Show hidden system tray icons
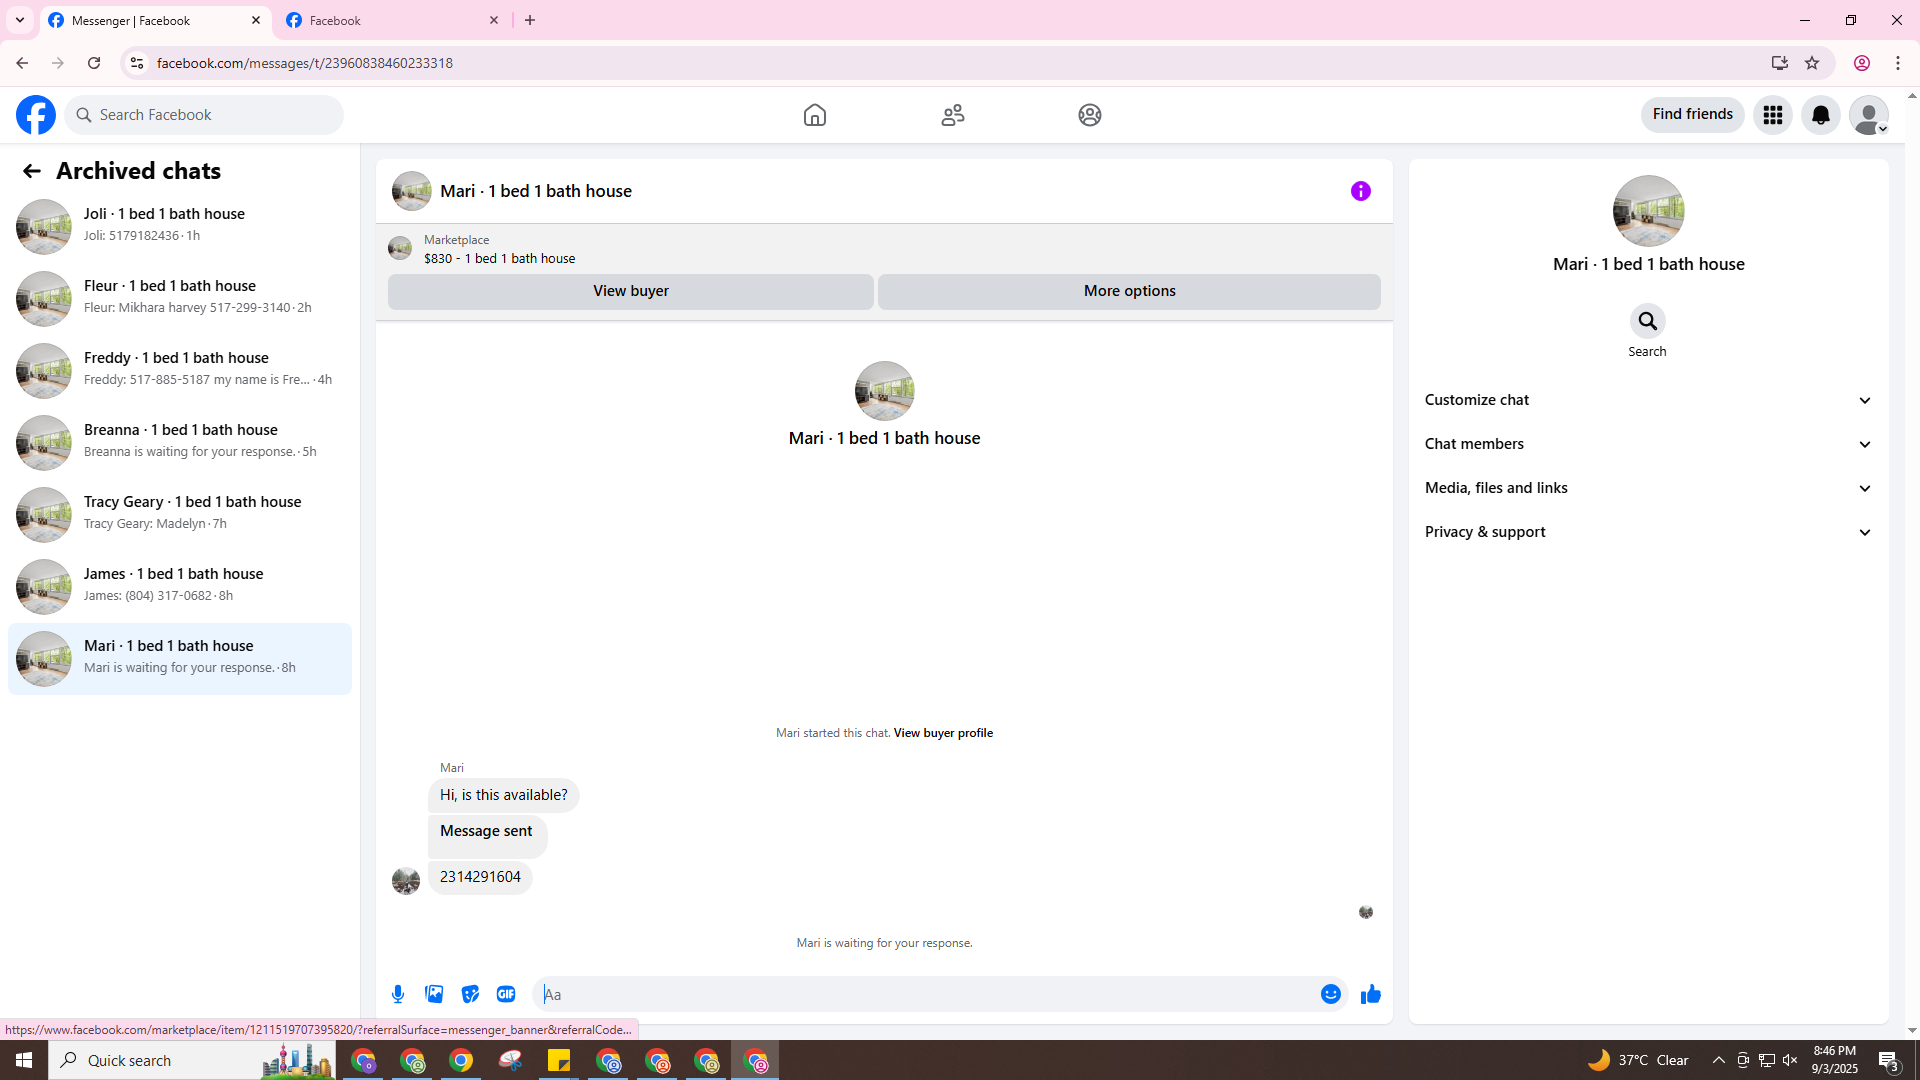Image resolution: width=1920 pixels, height=1080 pixels. (x=1718, y=1060)
